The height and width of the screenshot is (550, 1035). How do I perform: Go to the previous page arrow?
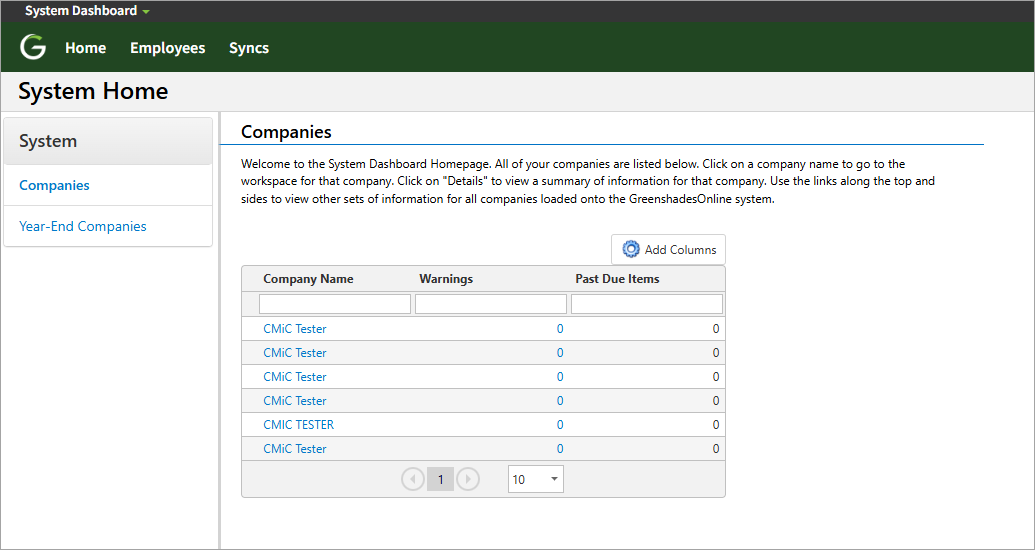click(413, 479)
